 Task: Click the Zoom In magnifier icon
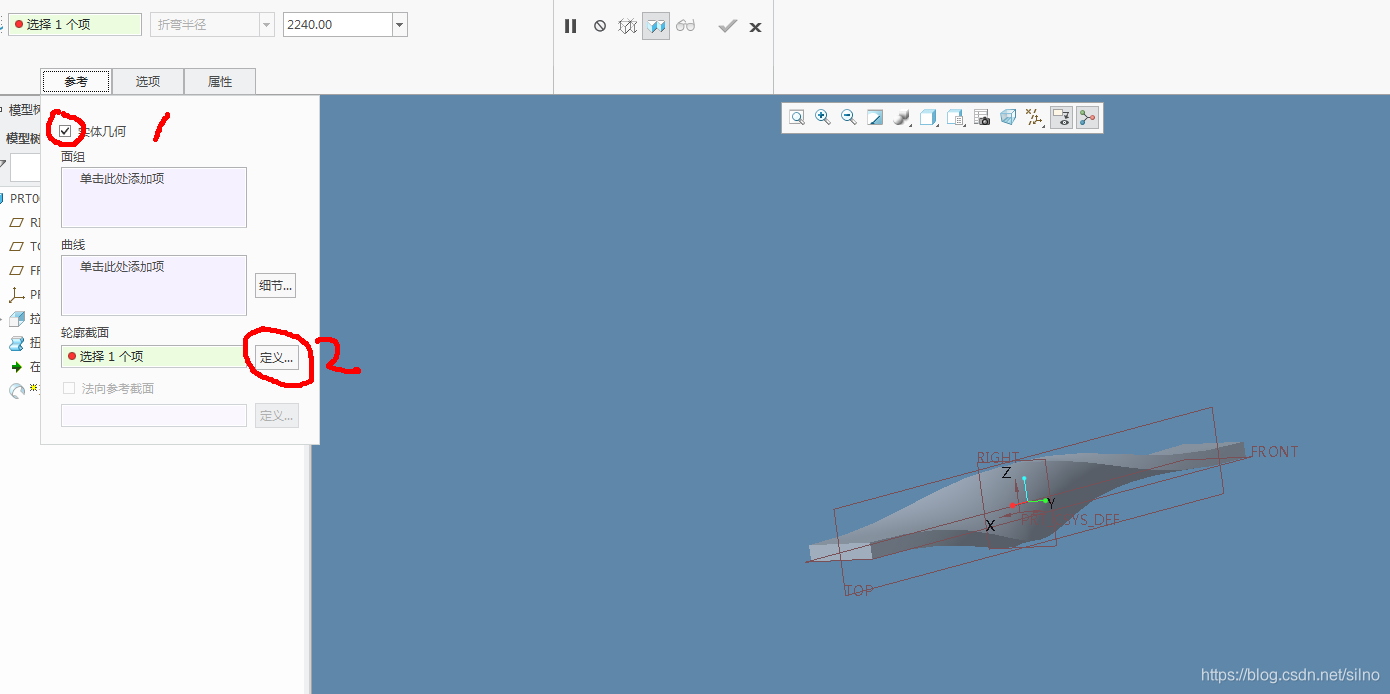tap(823, 118)
